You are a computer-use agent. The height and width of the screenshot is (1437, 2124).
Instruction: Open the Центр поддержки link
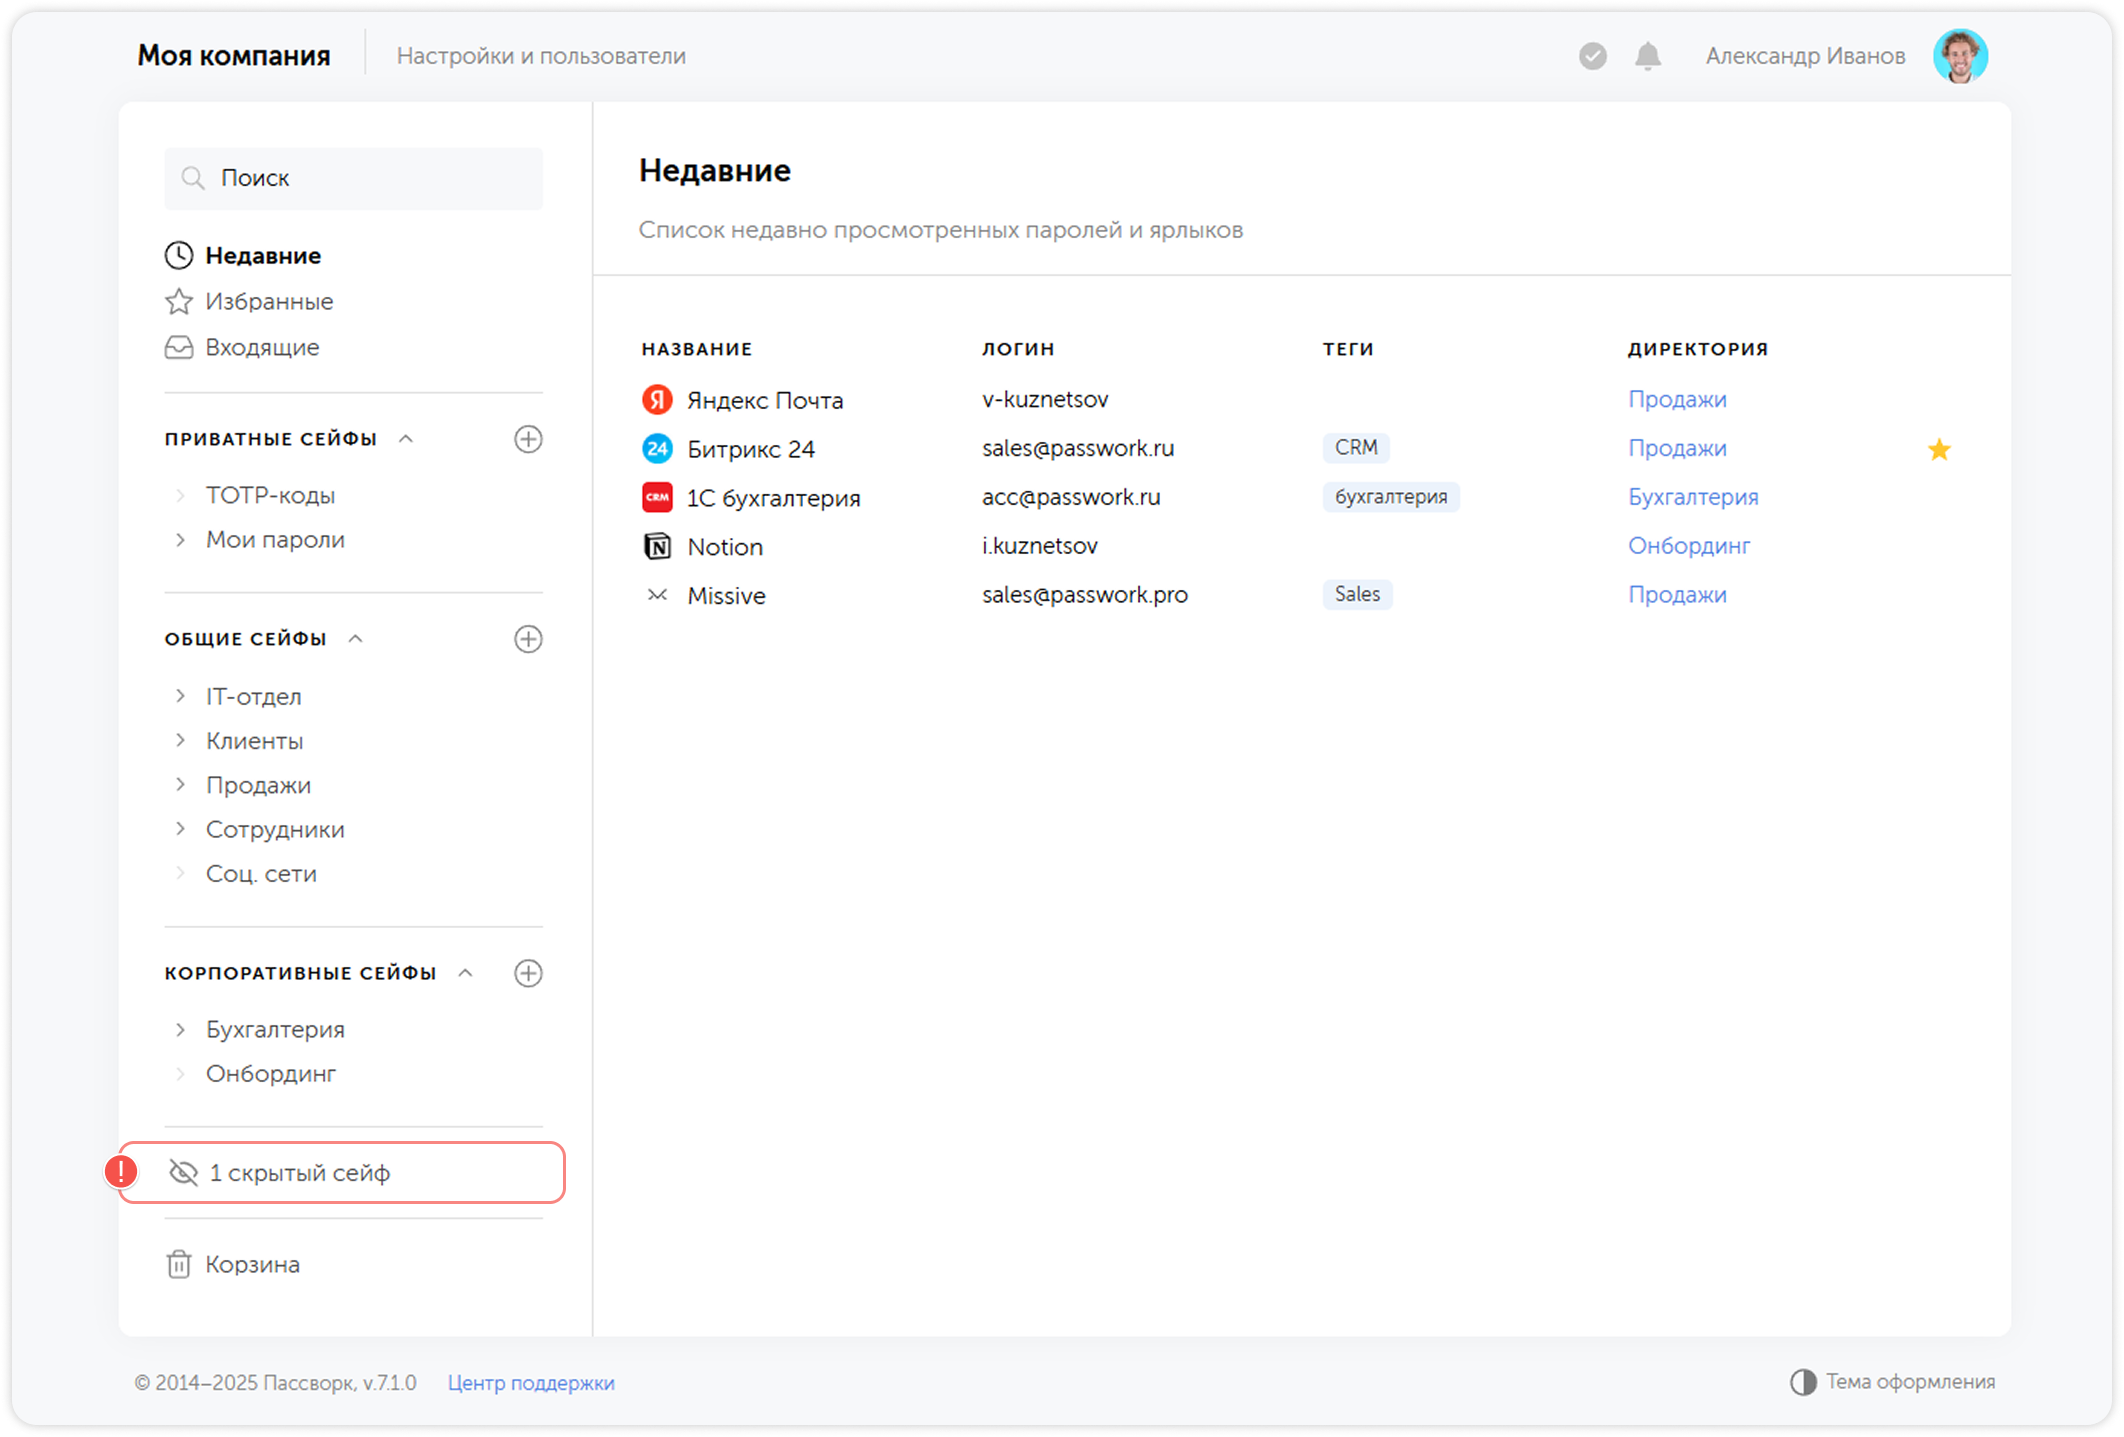point(531,1383)
